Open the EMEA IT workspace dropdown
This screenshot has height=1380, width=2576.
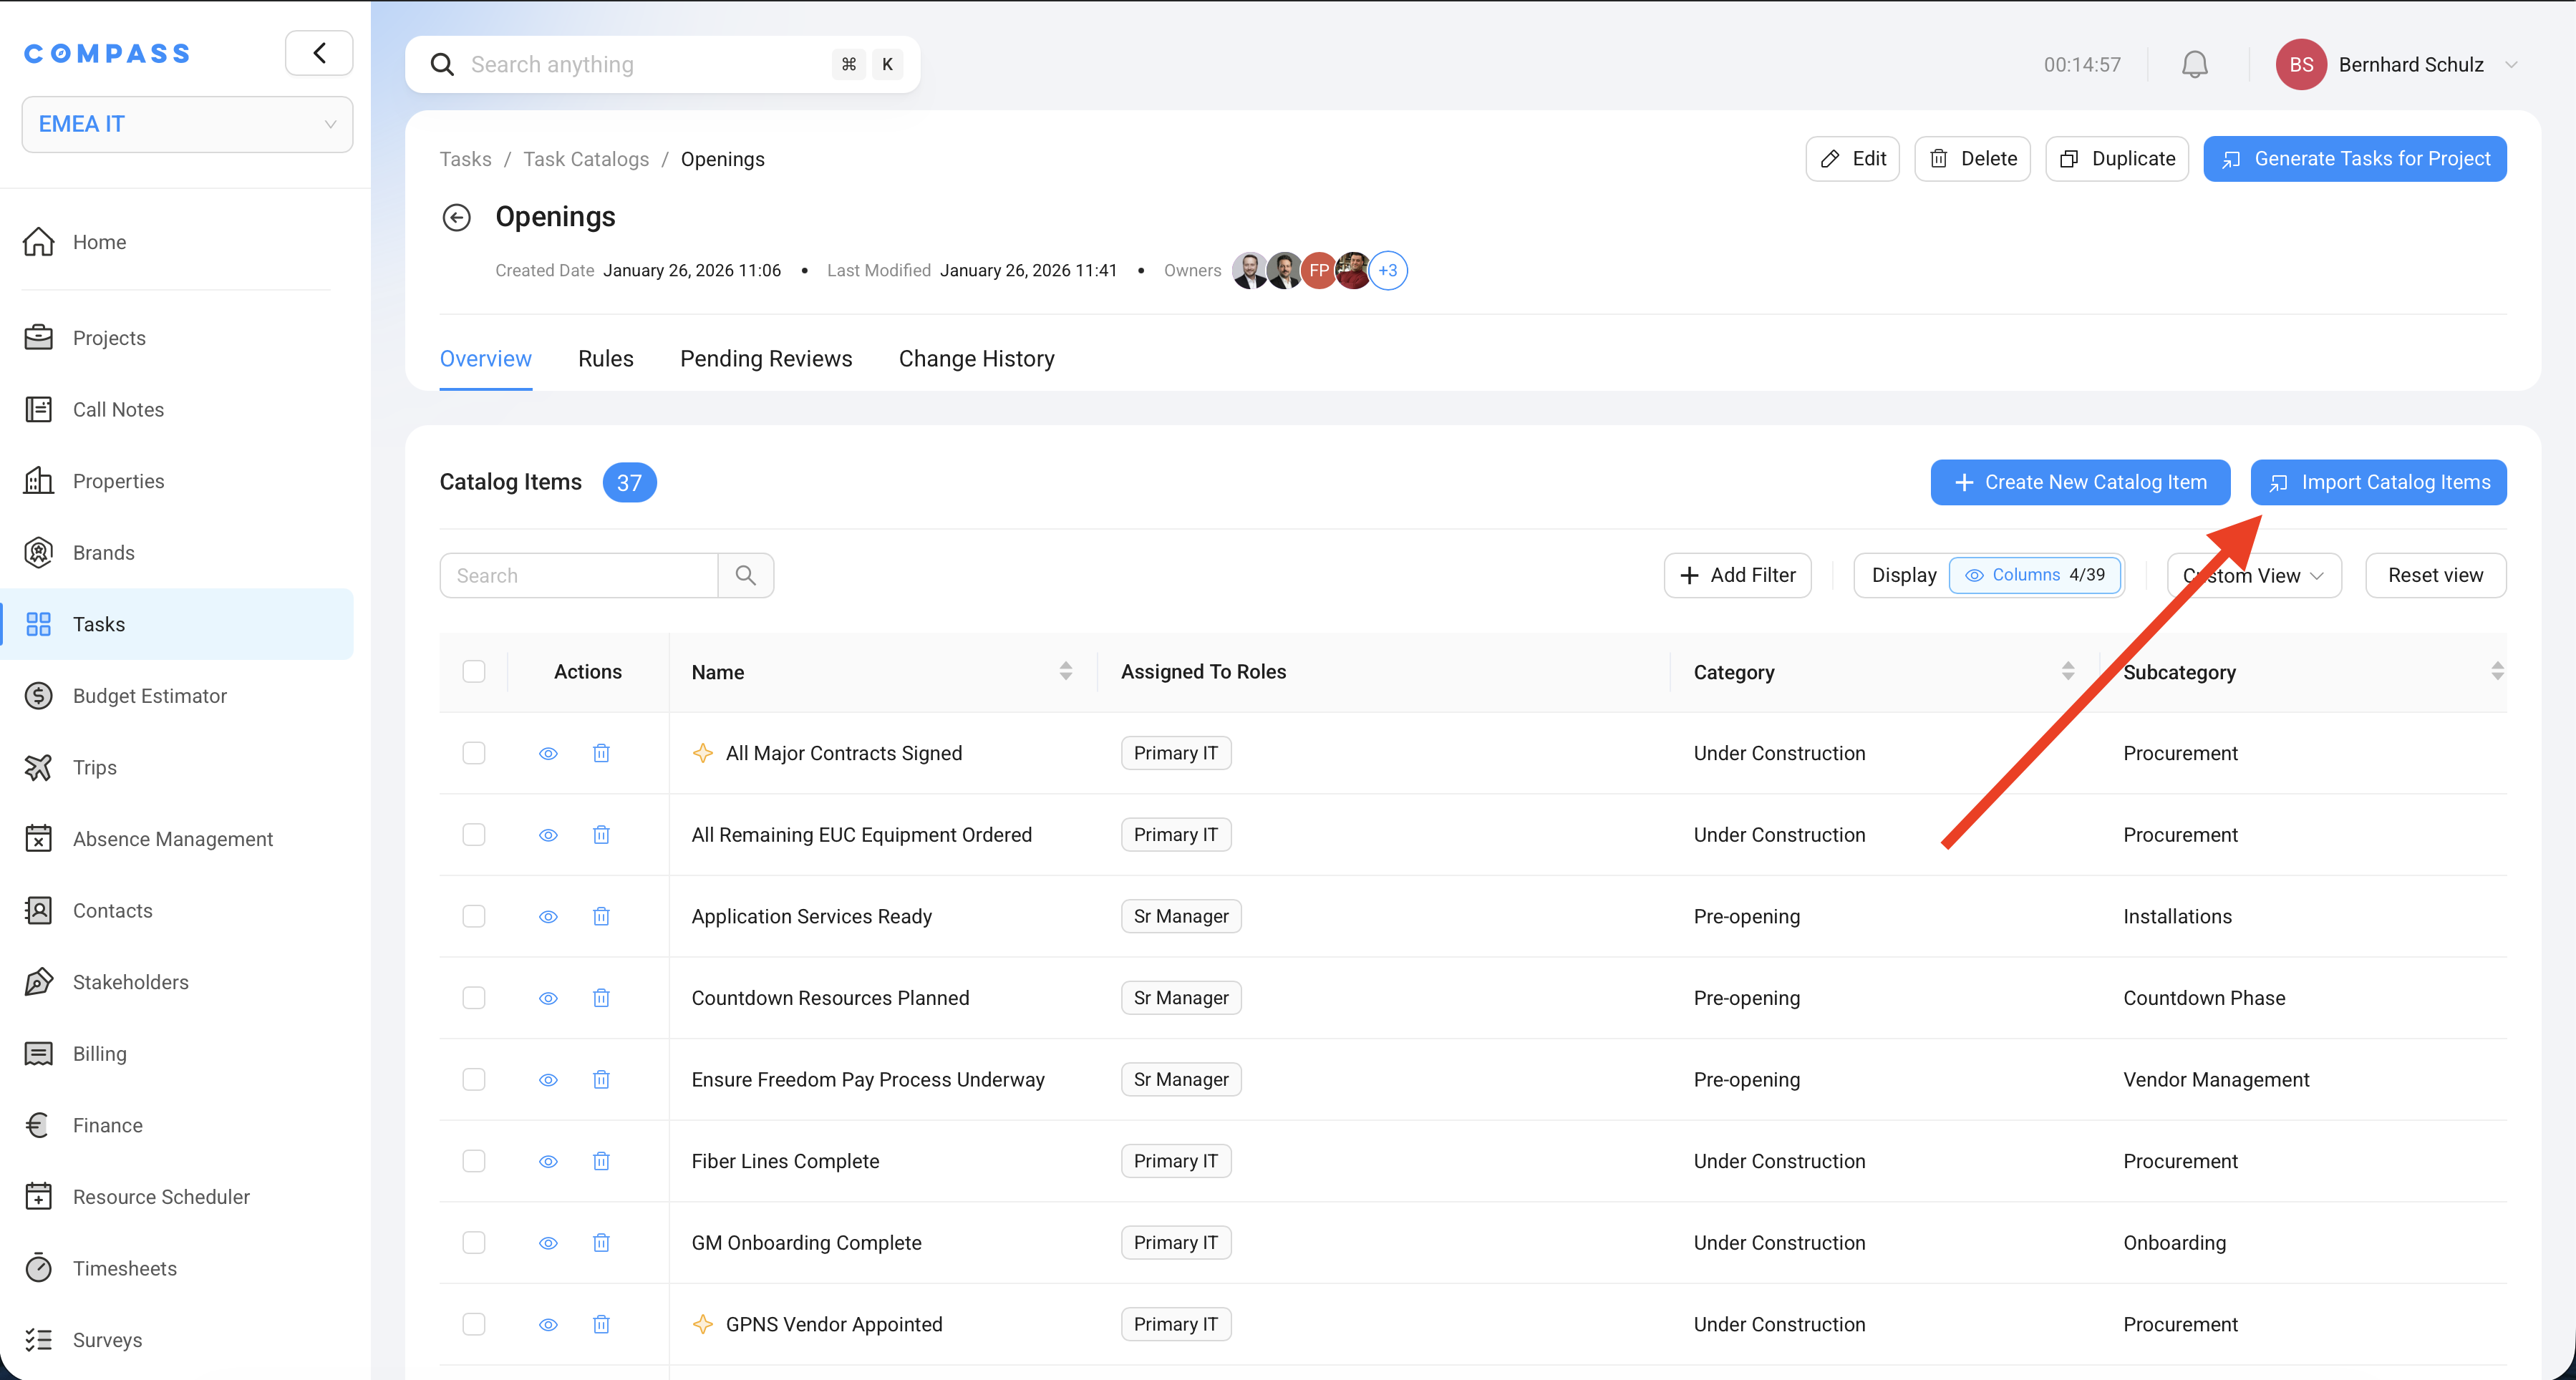[x=187, y=124]
